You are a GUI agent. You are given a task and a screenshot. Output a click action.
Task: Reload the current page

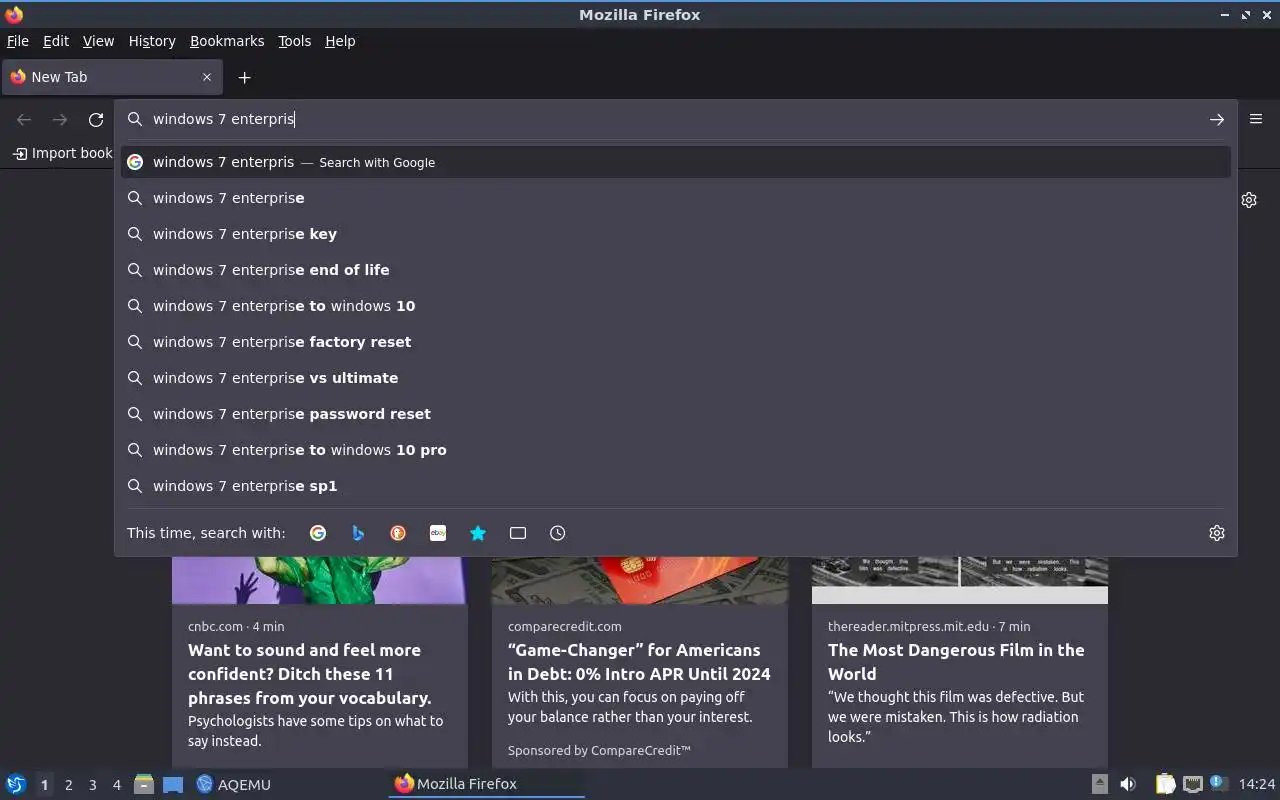pos(96,120)
